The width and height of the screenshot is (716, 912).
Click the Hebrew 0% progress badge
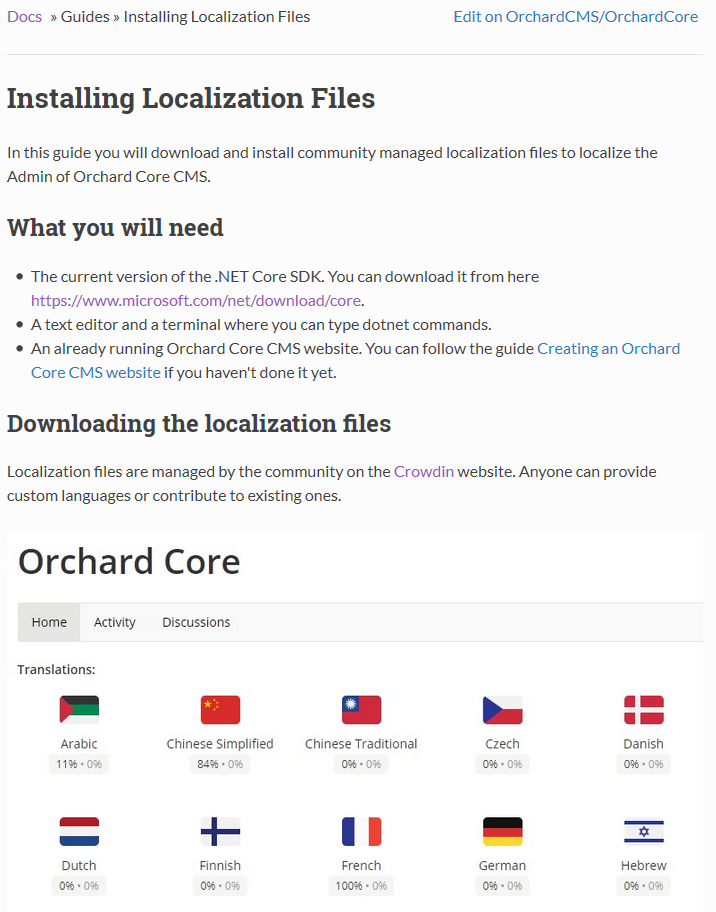(643, 885)
